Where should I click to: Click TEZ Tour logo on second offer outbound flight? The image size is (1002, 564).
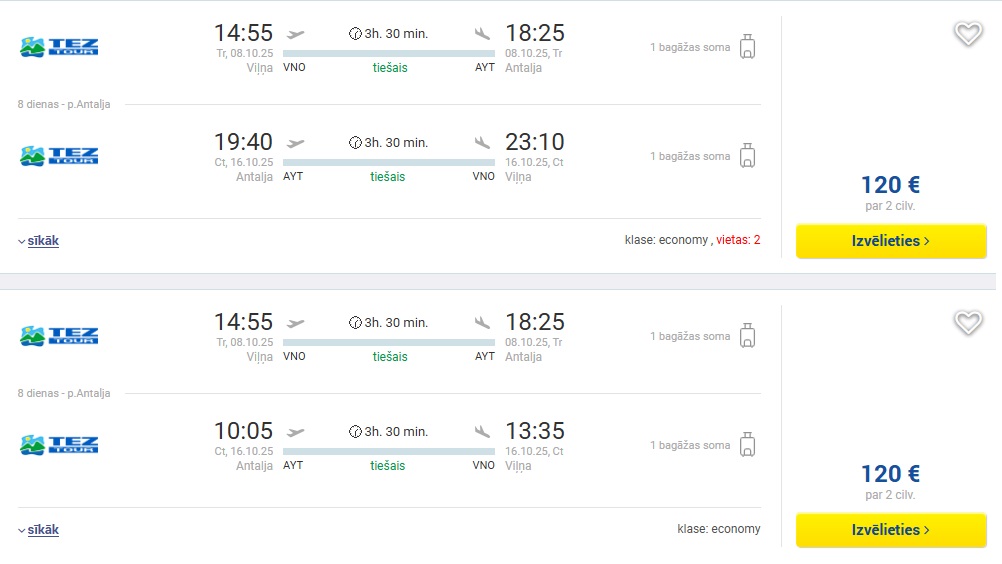click(x=59, y=335)
